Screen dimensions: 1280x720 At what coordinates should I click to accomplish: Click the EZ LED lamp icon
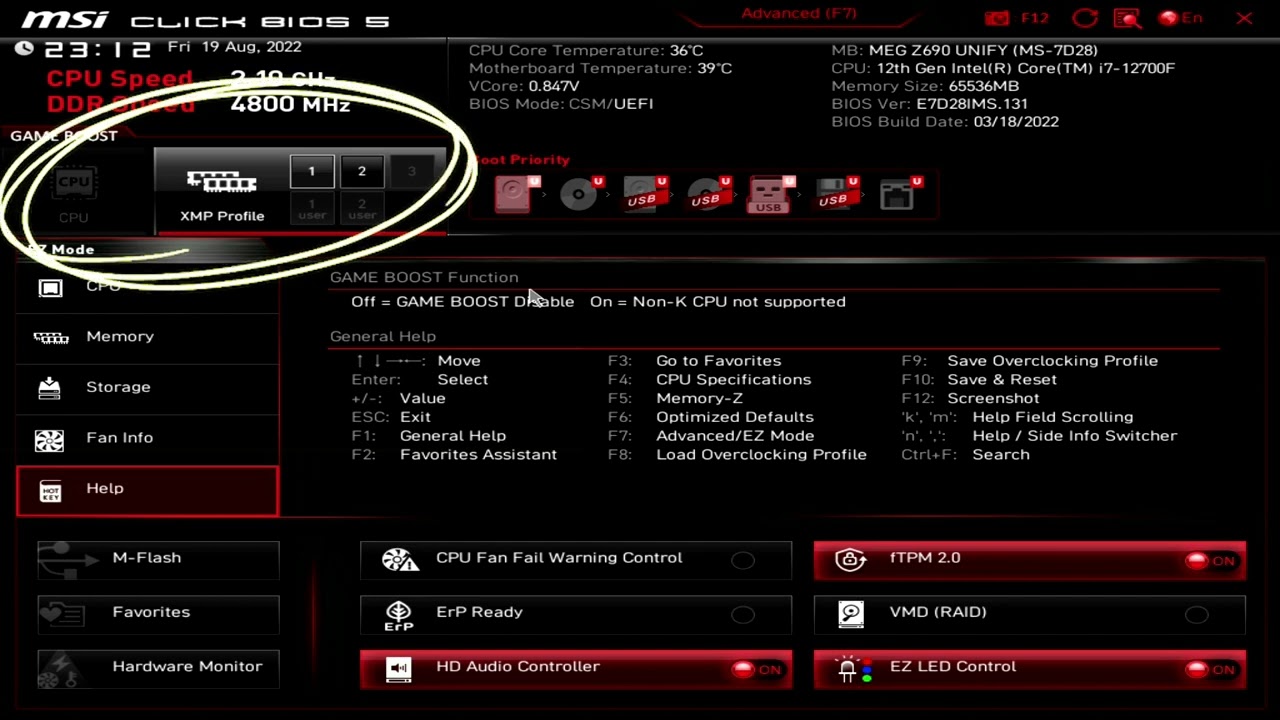pos(852,669)
